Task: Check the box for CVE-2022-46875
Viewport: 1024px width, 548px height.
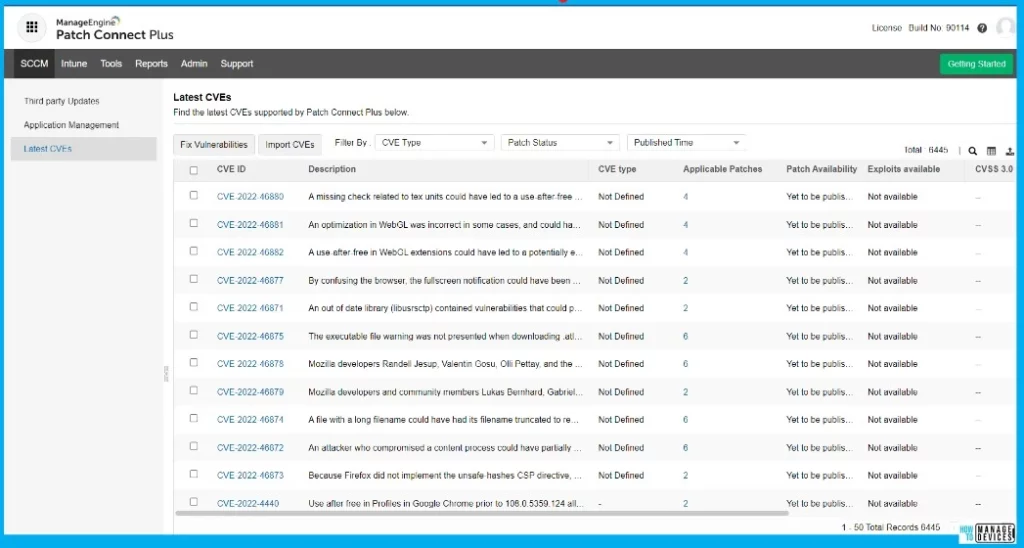Action: tap(193, 335)
